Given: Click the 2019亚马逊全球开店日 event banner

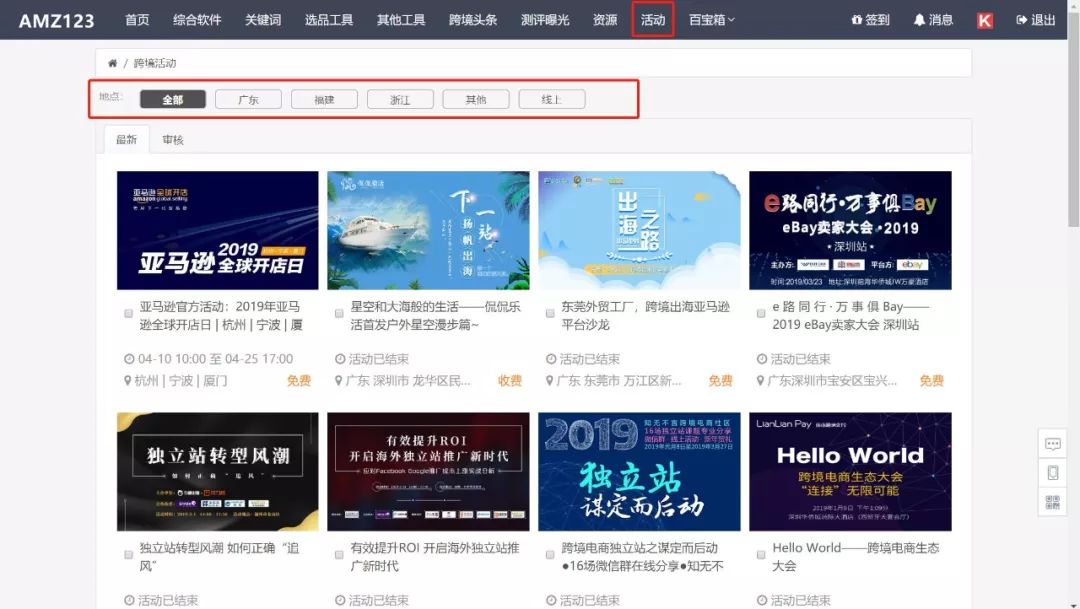Looking at the screenshot, I should (218, 231).
